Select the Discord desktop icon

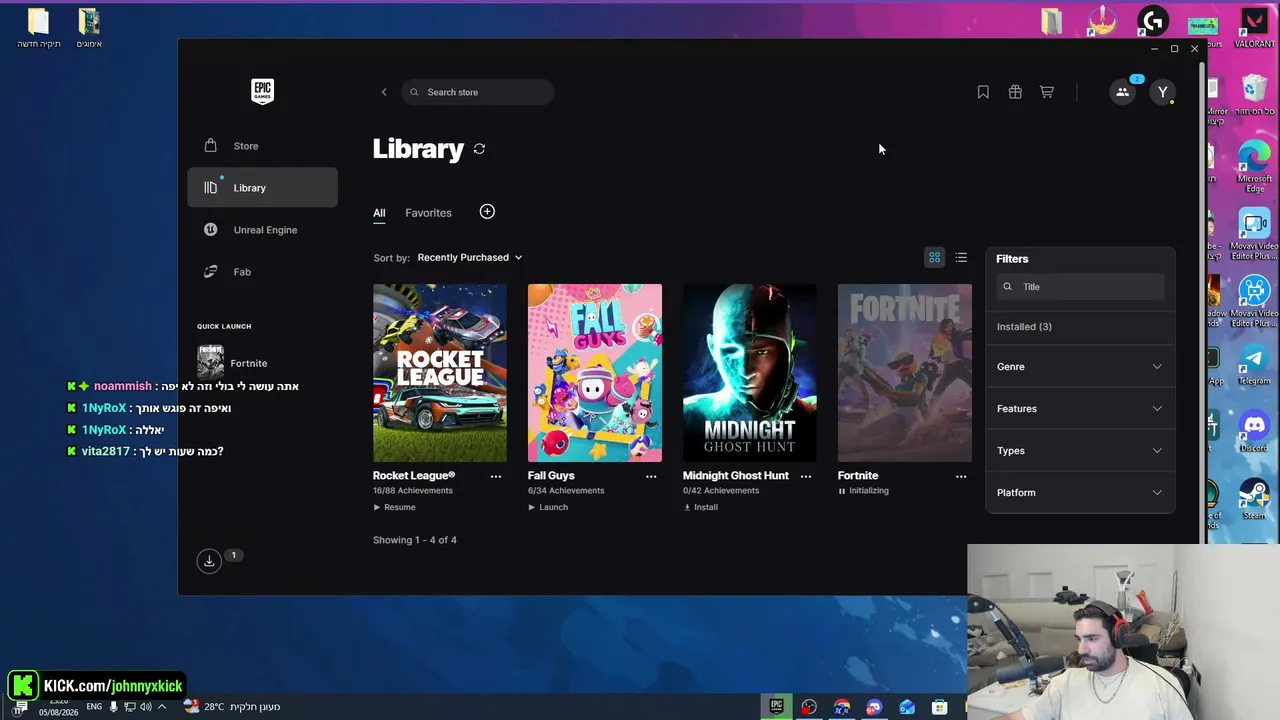pos(1254,431)
